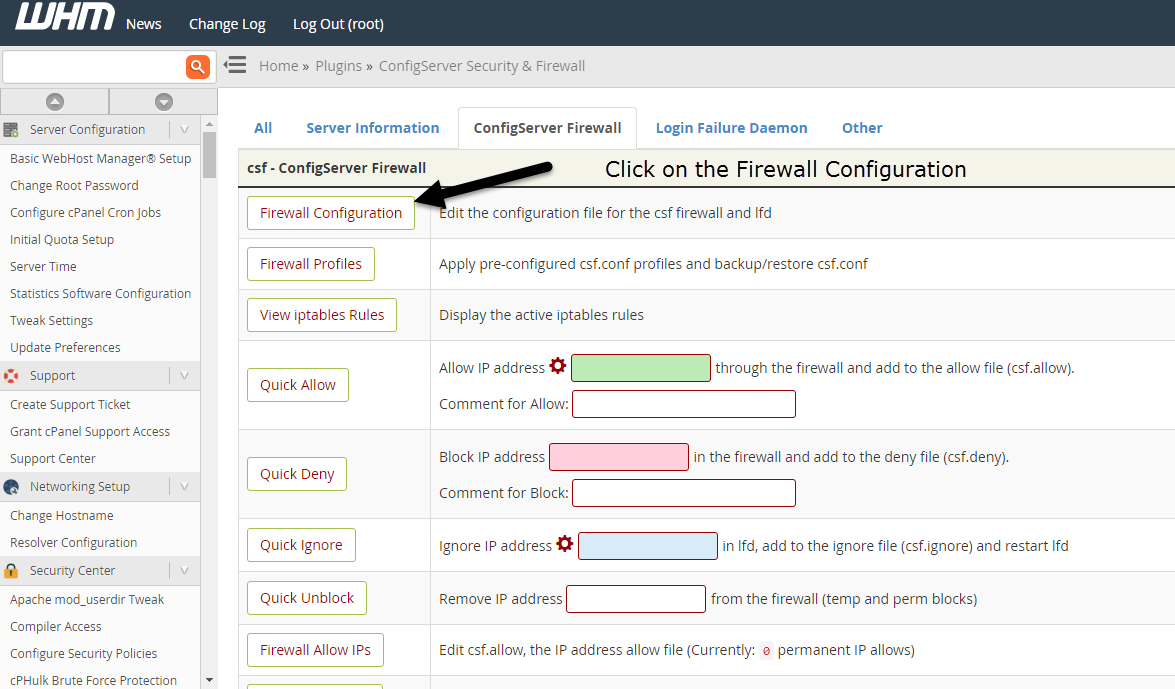1175x689 pixels.
Task: Click the WHM logo
Action: click(x=64, y=16)
